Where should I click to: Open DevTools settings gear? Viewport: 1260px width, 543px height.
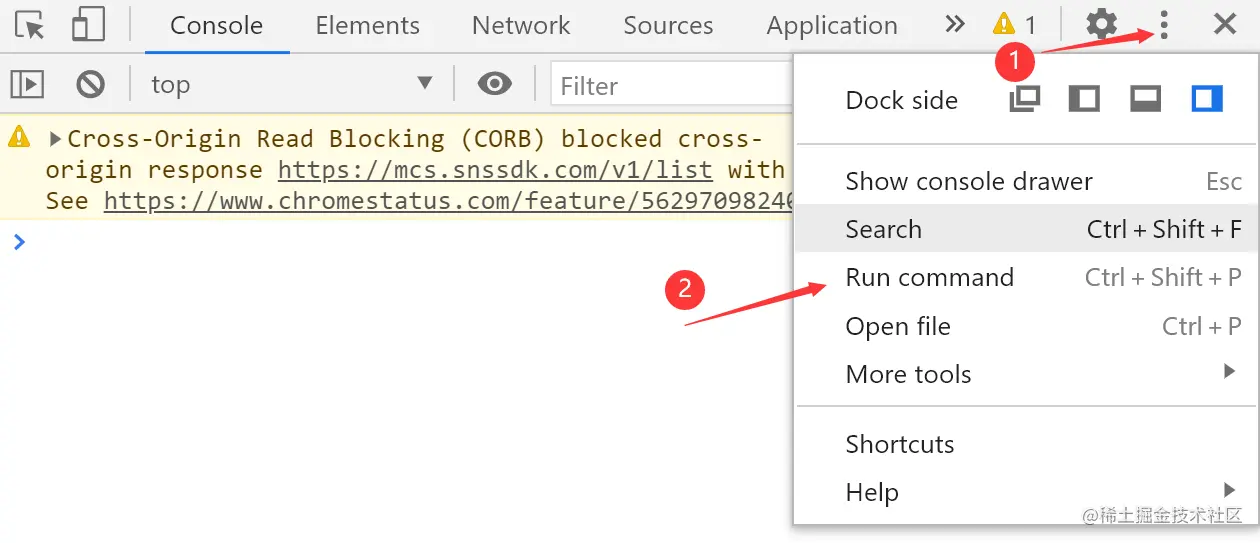[1101, 25]
